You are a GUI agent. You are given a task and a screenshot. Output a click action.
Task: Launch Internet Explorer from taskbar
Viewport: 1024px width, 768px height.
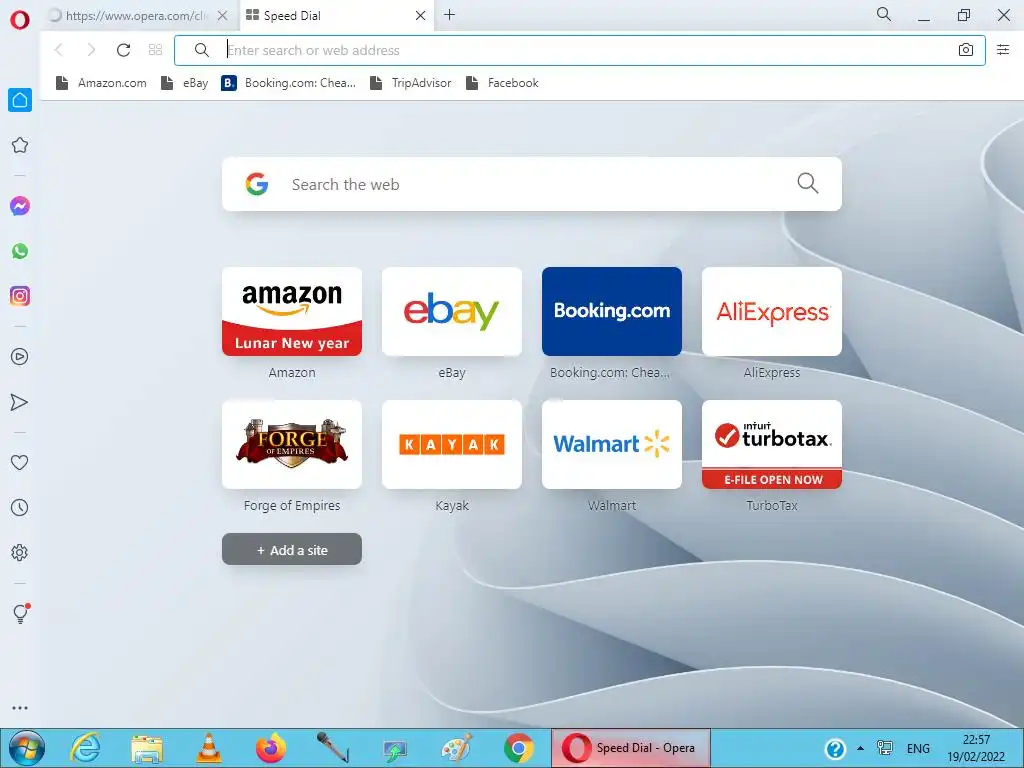(86, 748)
